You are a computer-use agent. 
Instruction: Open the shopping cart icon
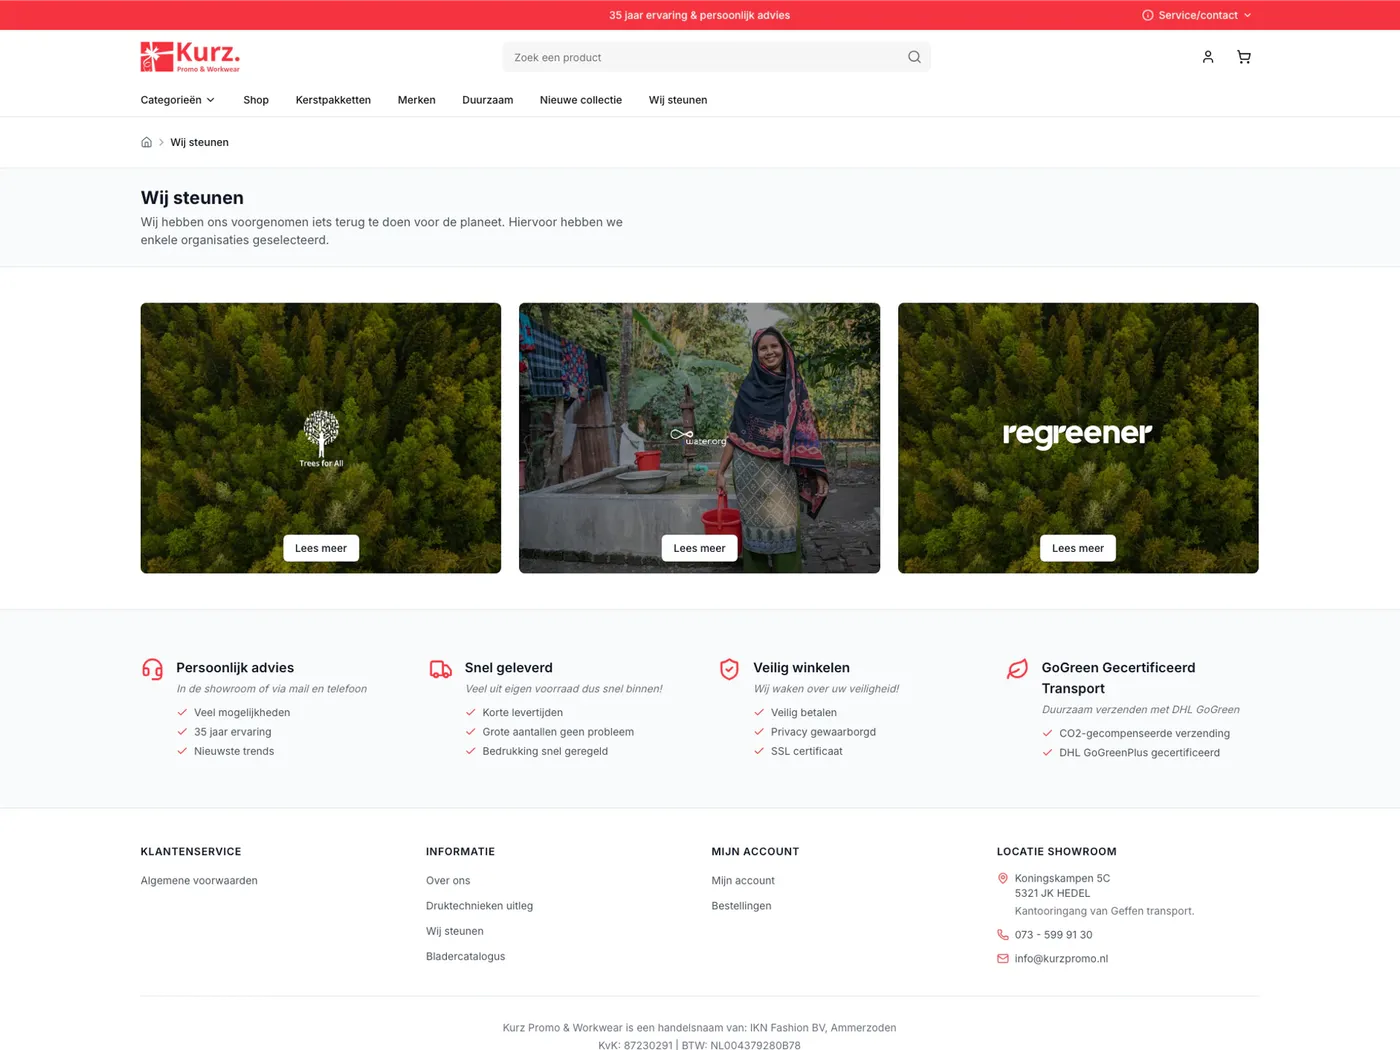pyautogui.click(x=1244, y=57)
